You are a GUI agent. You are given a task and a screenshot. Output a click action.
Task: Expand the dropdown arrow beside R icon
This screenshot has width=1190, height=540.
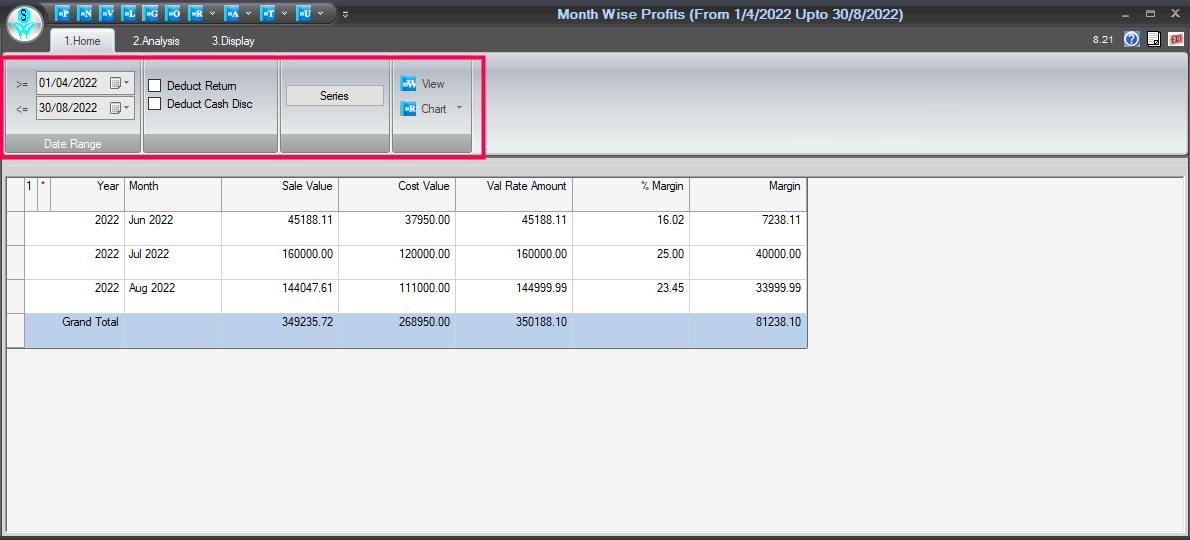(212, 14)
